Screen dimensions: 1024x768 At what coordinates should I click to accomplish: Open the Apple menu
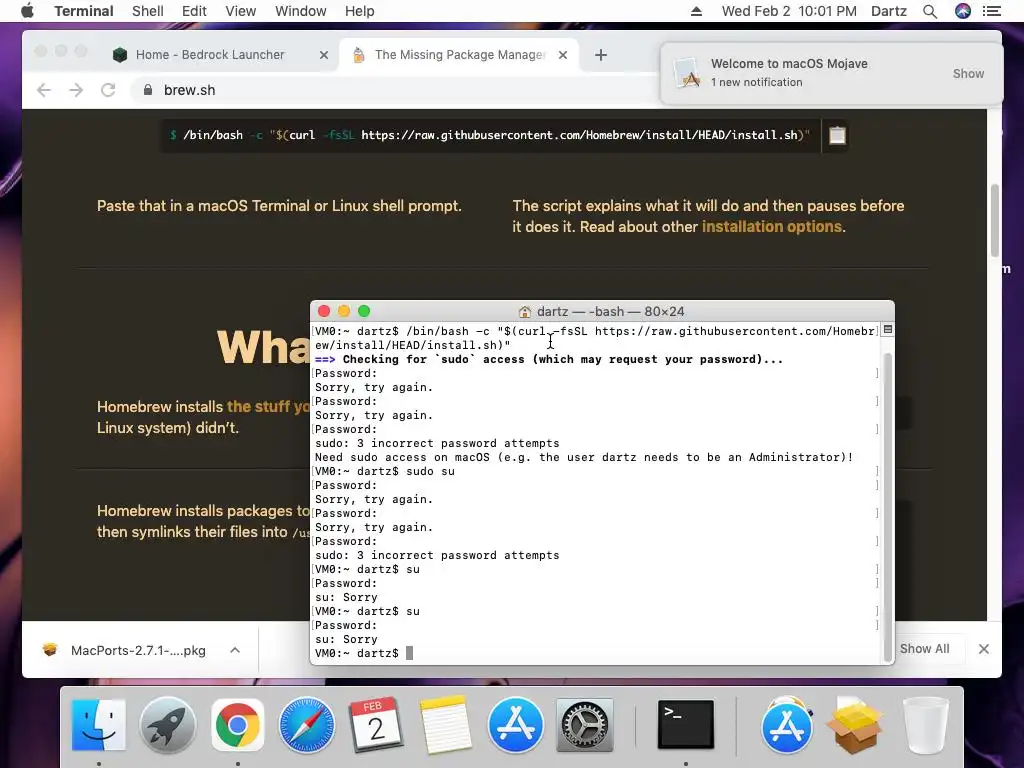click(x=27, y=11)
